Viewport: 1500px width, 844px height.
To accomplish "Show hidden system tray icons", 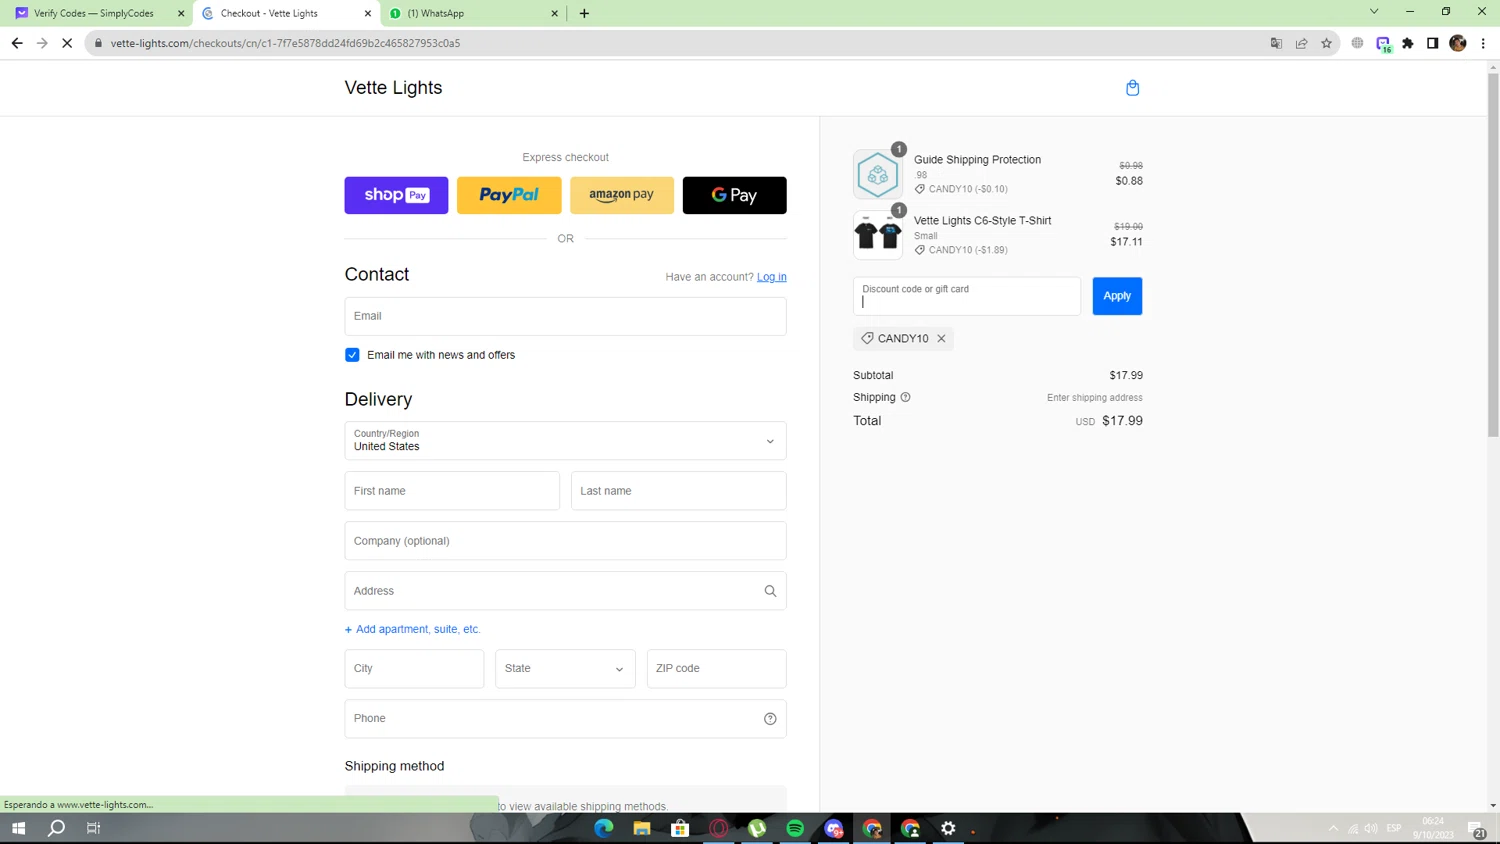I will 1333,828.
